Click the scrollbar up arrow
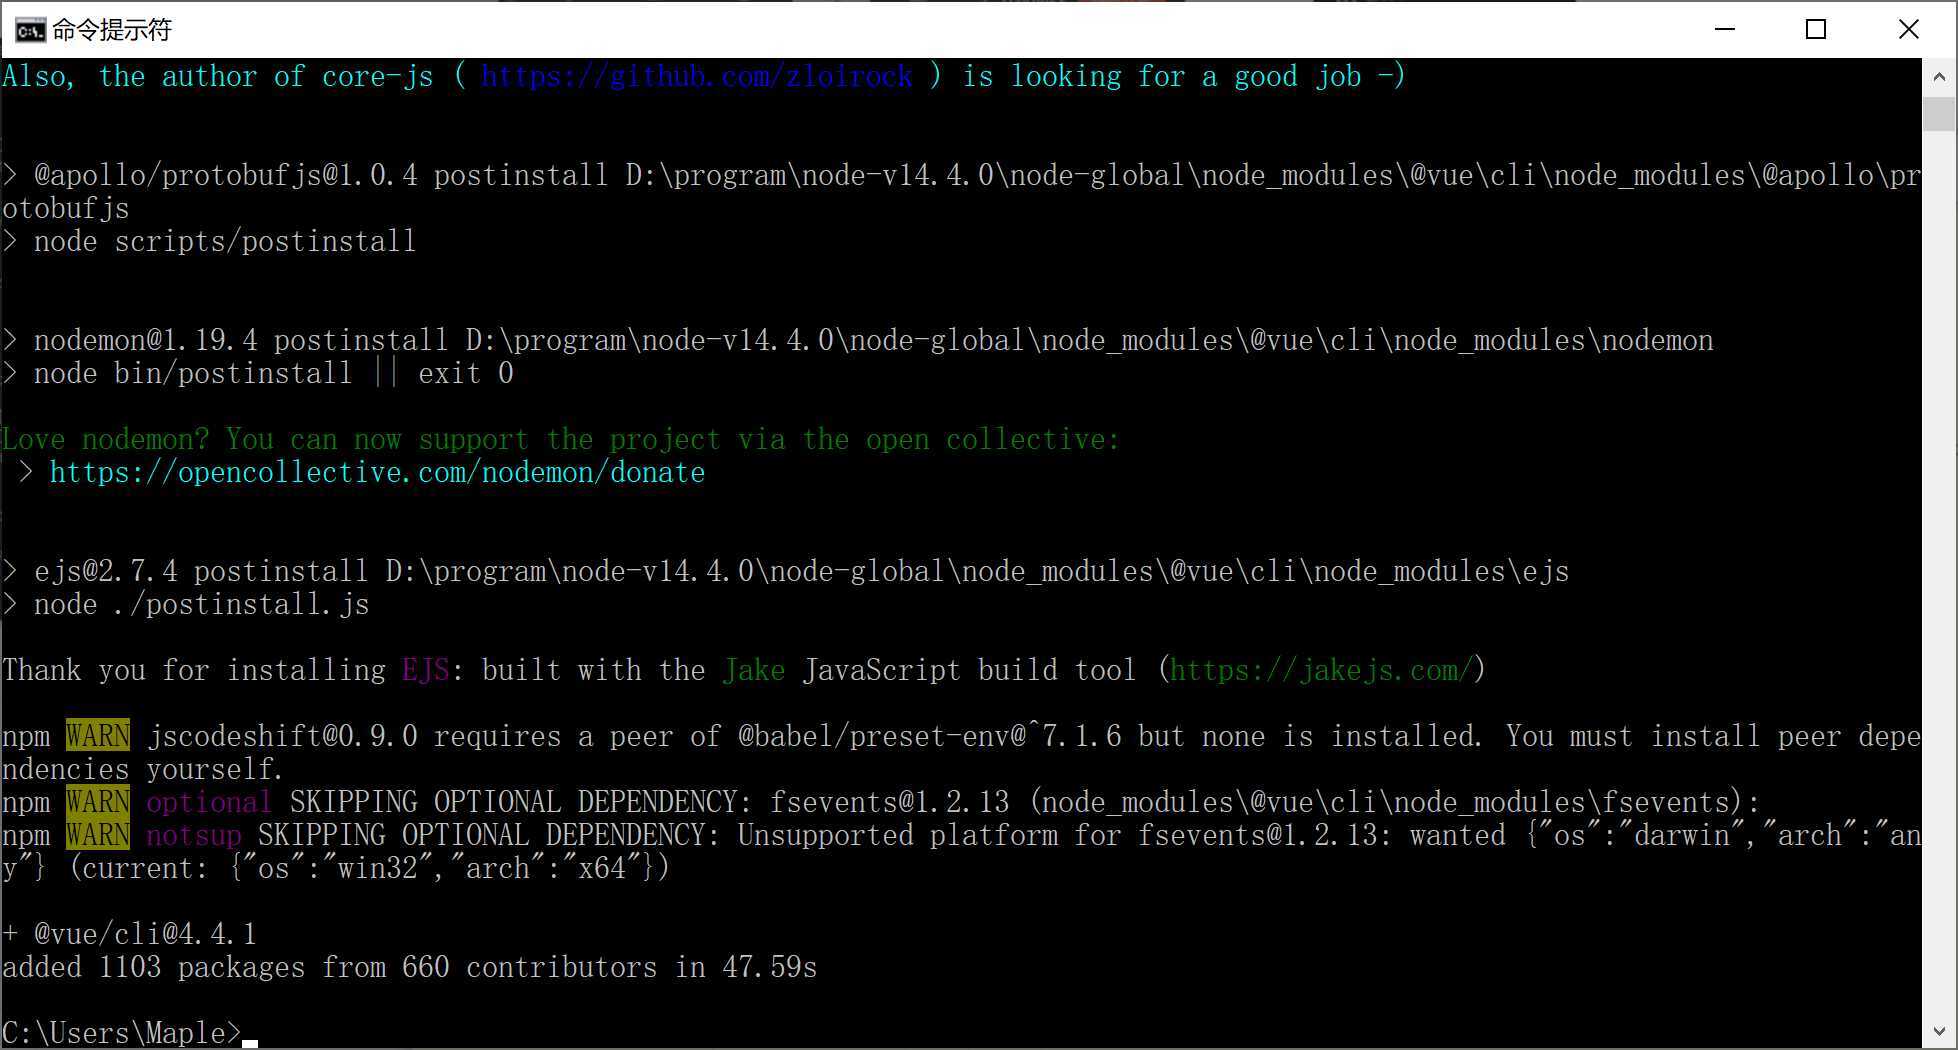 pyautogui.click(x=1939, y=77)
